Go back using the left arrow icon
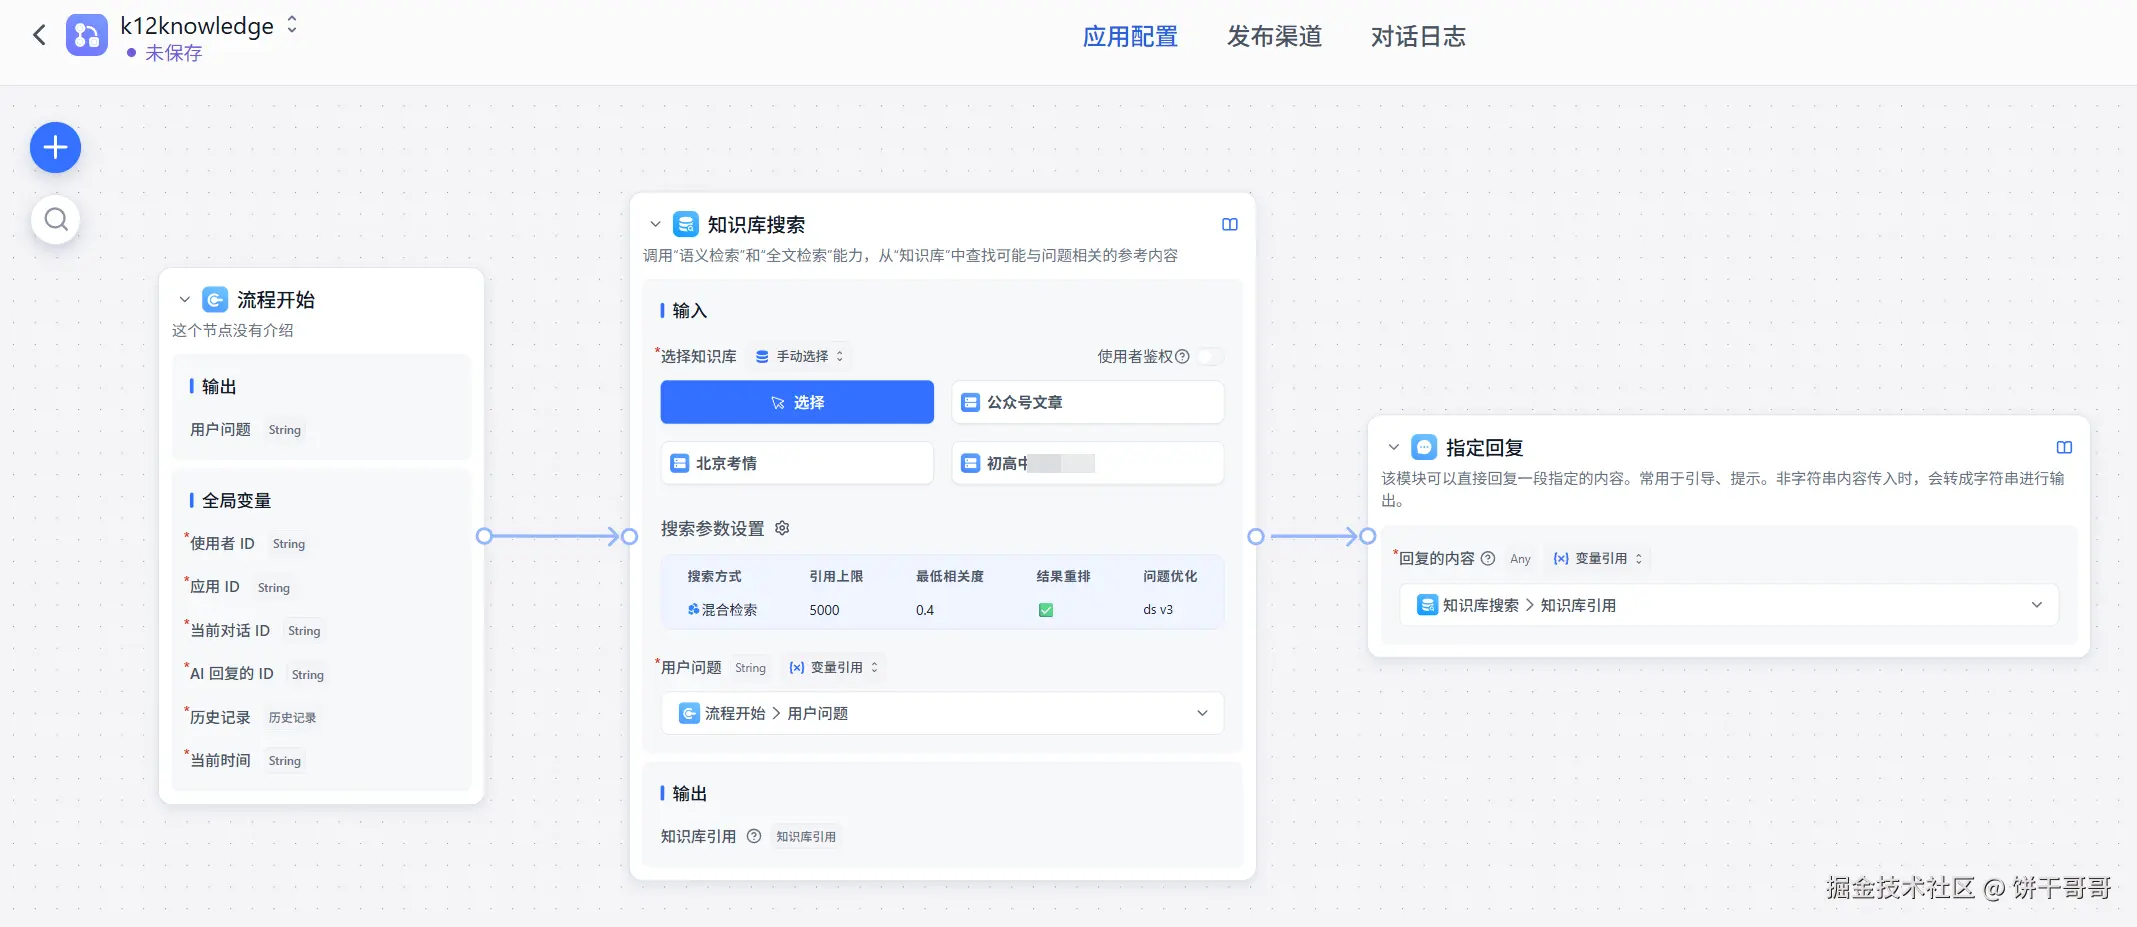The width and height of the screenshot is (2137, 927). [x=39, y=36]
